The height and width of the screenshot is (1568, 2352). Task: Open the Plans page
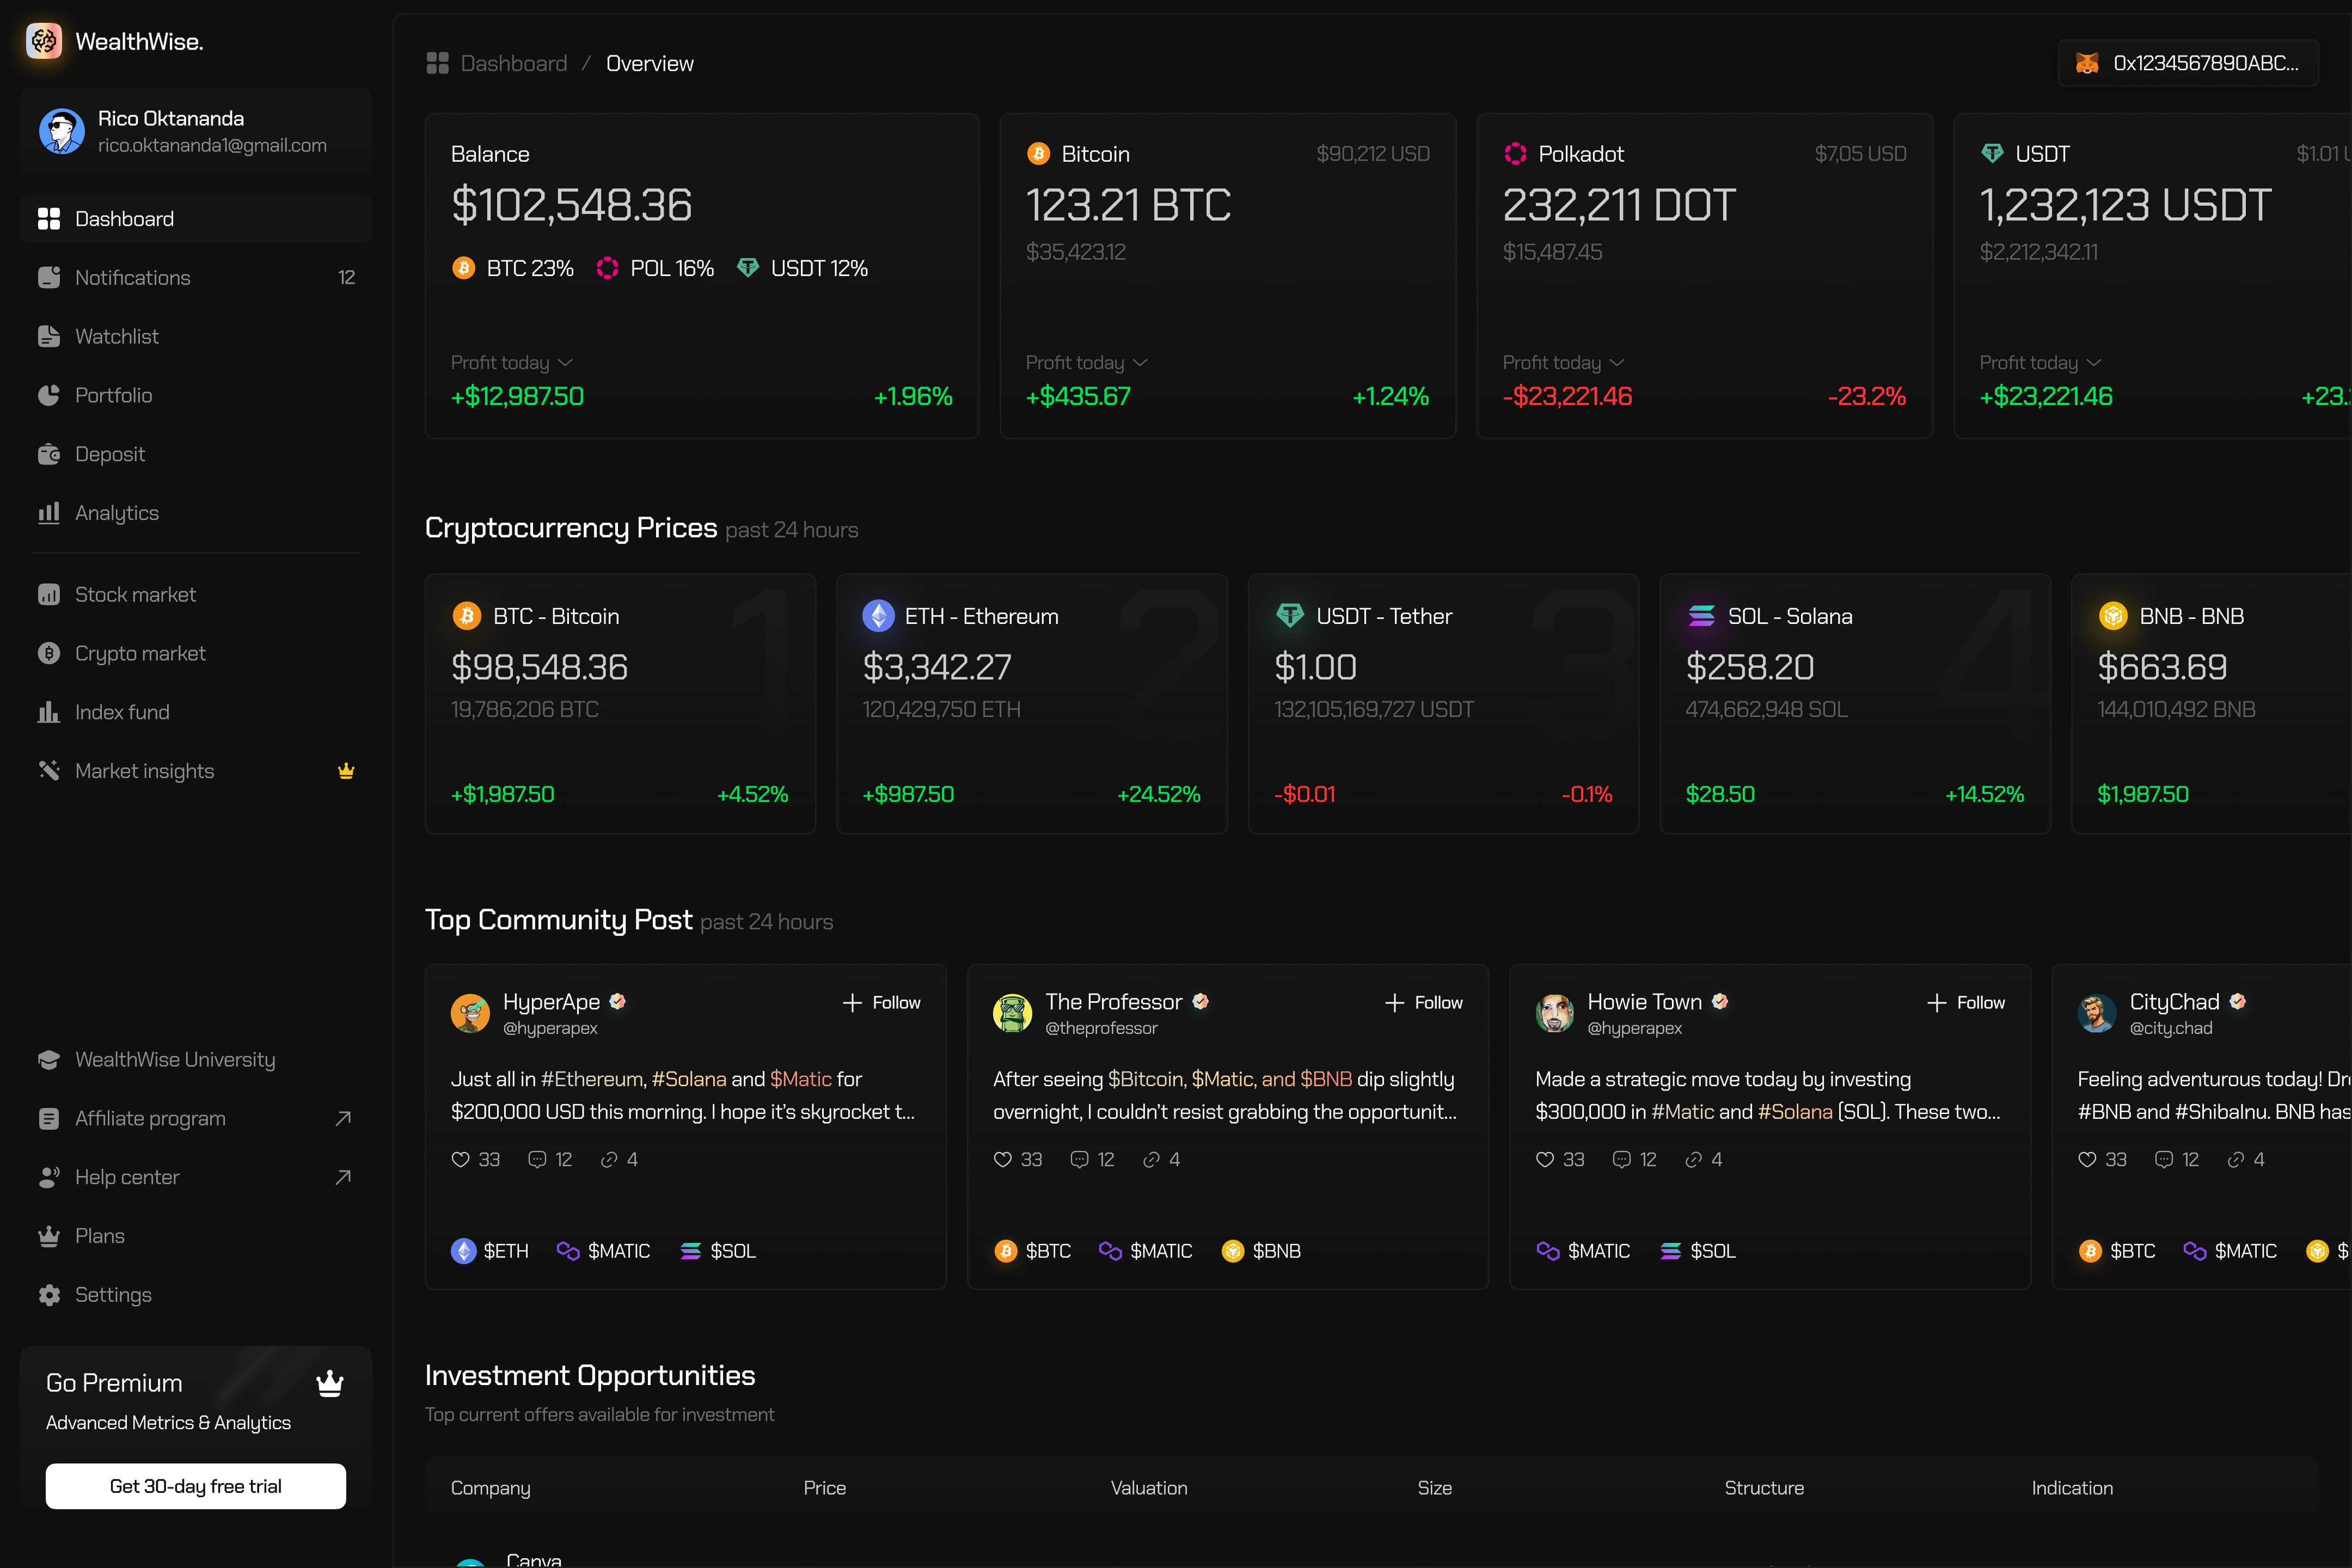click(x=196, y=1236)
